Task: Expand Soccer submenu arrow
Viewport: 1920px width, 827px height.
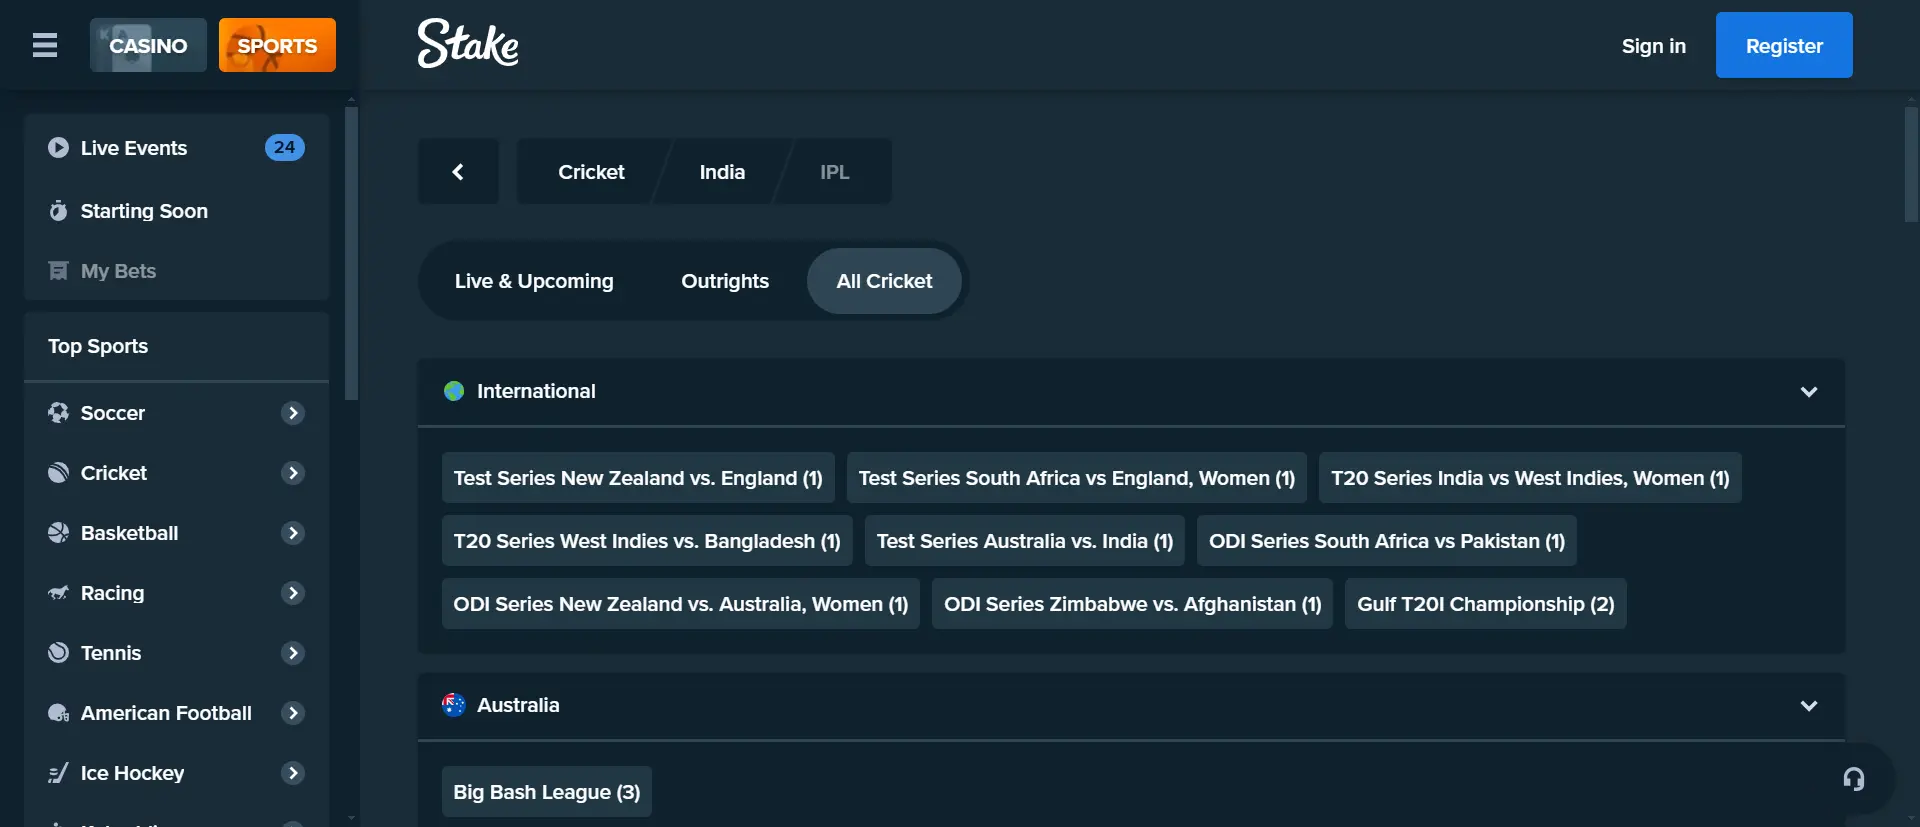Action: [x=293, y=413]
